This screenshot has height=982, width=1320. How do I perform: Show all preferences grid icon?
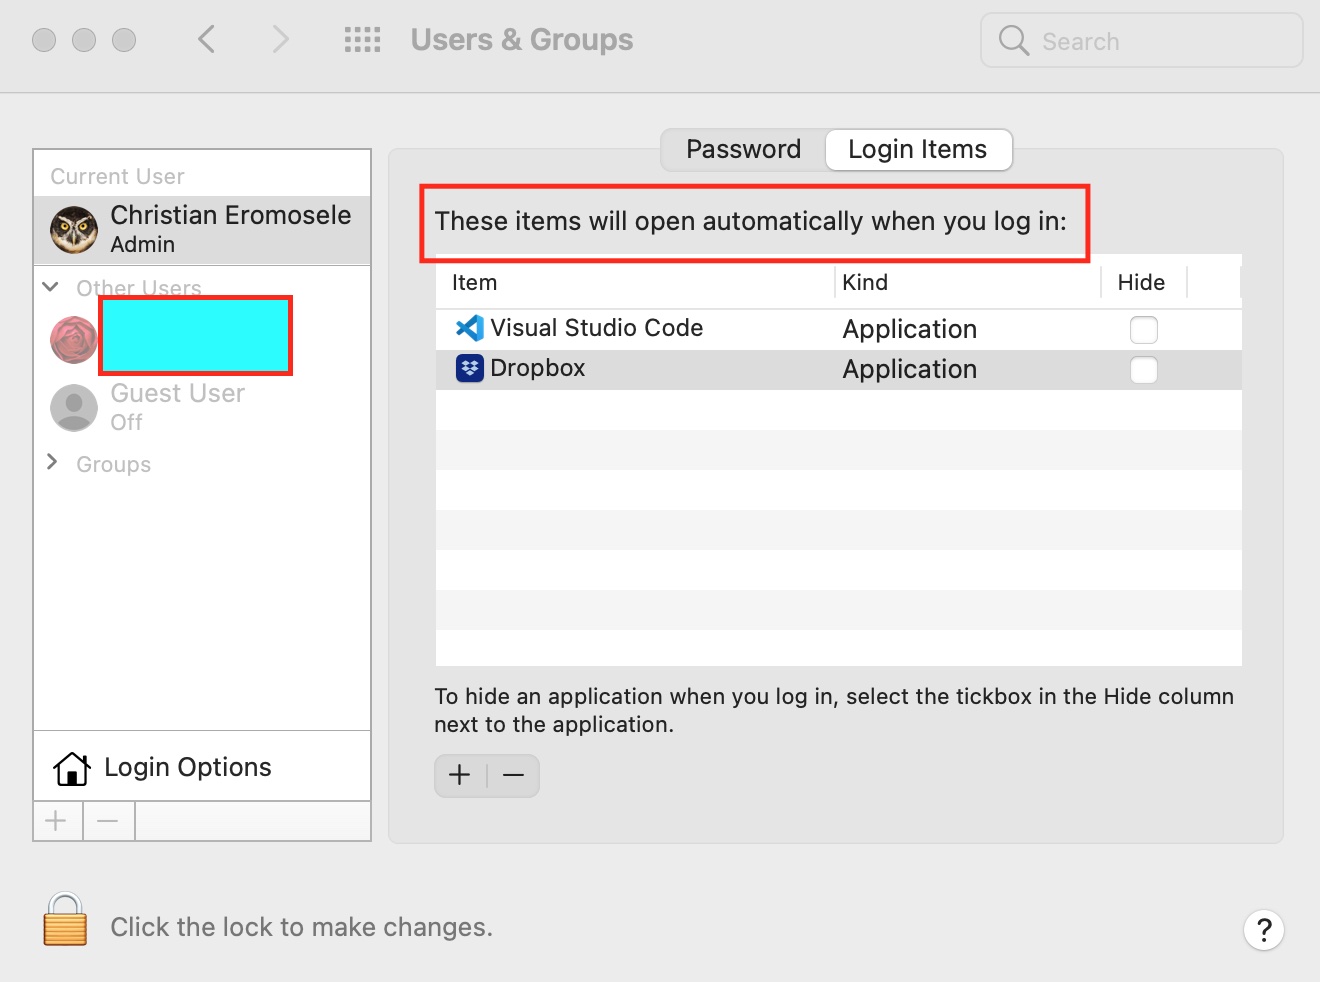(x=362, y=40)
